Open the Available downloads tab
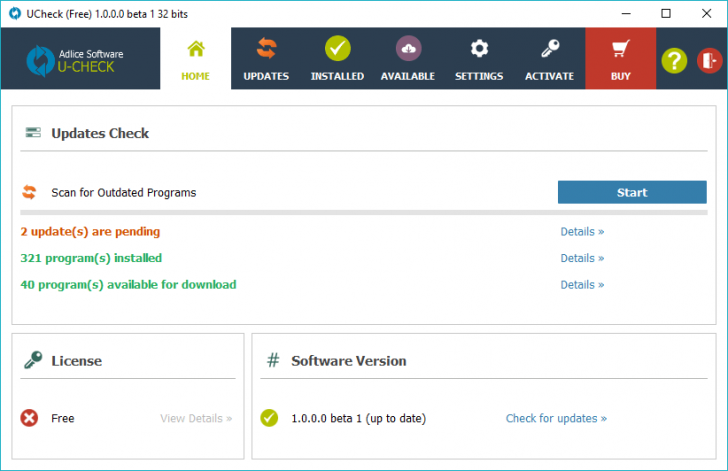 [x=408, y=59]
